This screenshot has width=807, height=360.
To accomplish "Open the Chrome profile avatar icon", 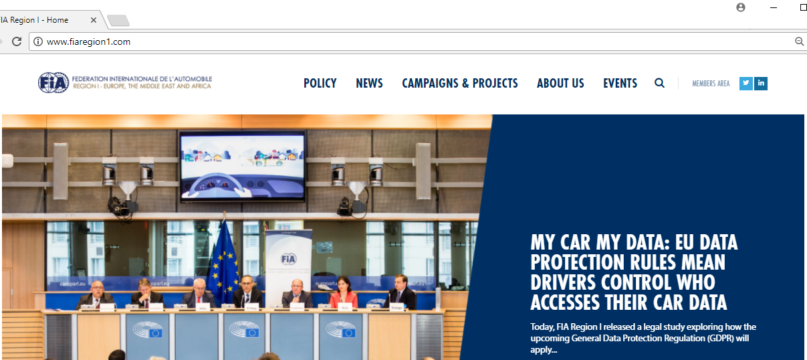I will tap(741, 7).
